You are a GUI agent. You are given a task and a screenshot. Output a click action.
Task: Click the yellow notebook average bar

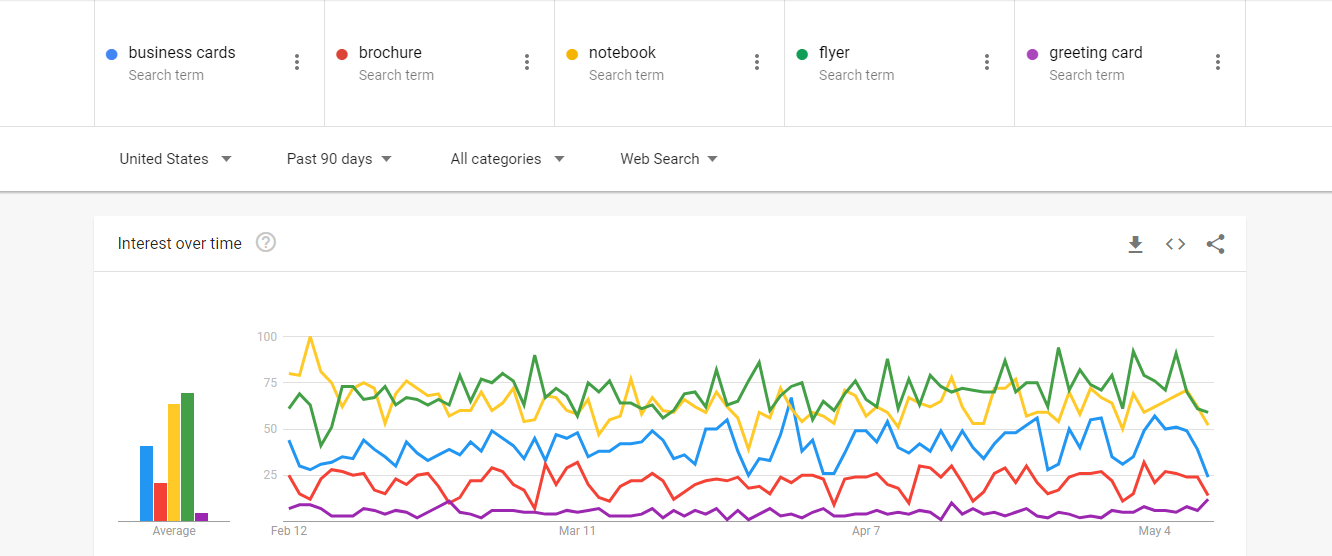click(174, 462)
